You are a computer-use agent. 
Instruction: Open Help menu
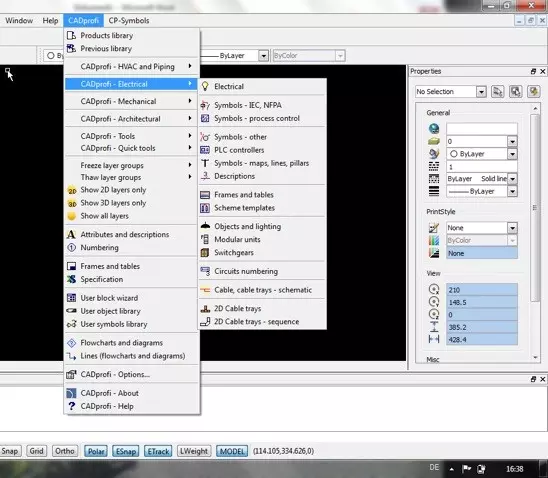[x=50, y=21]
